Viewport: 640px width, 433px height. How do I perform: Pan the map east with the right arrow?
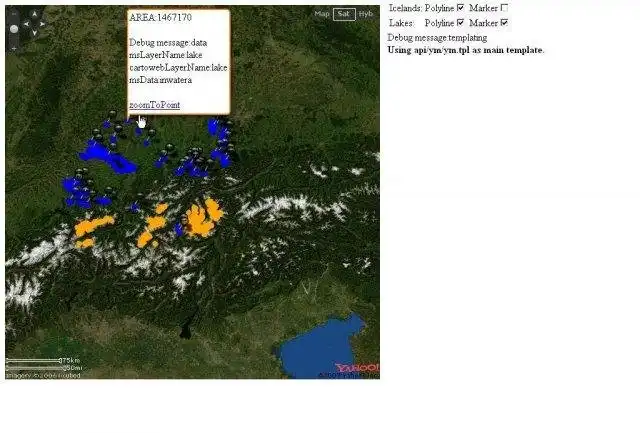coord(42,24)
